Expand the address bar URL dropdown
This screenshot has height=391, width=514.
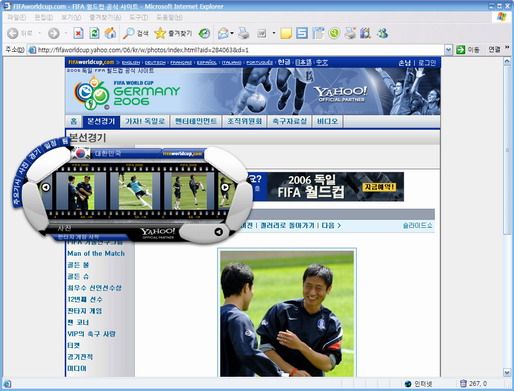click(448, 50)
